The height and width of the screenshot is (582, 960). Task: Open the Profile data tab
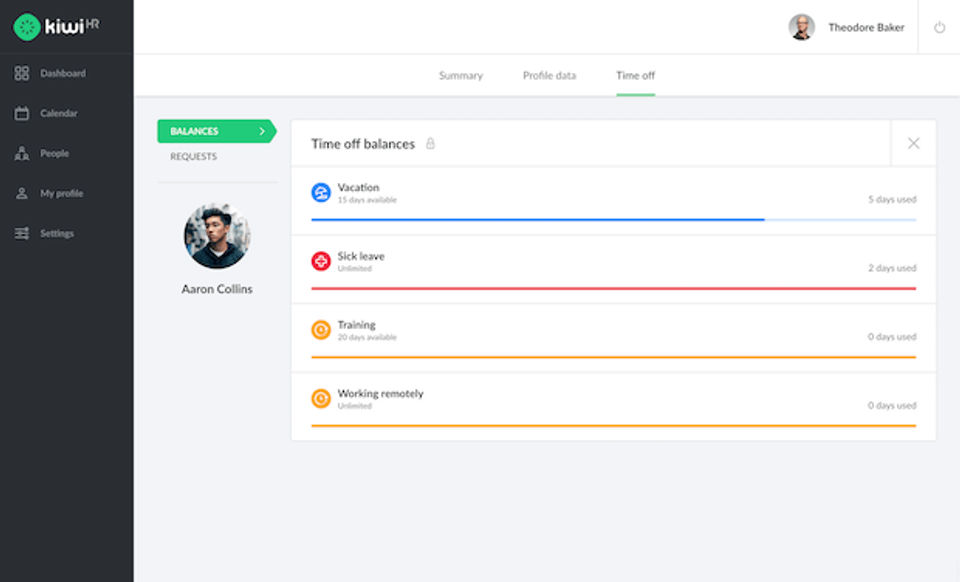[x=549, y=76]
